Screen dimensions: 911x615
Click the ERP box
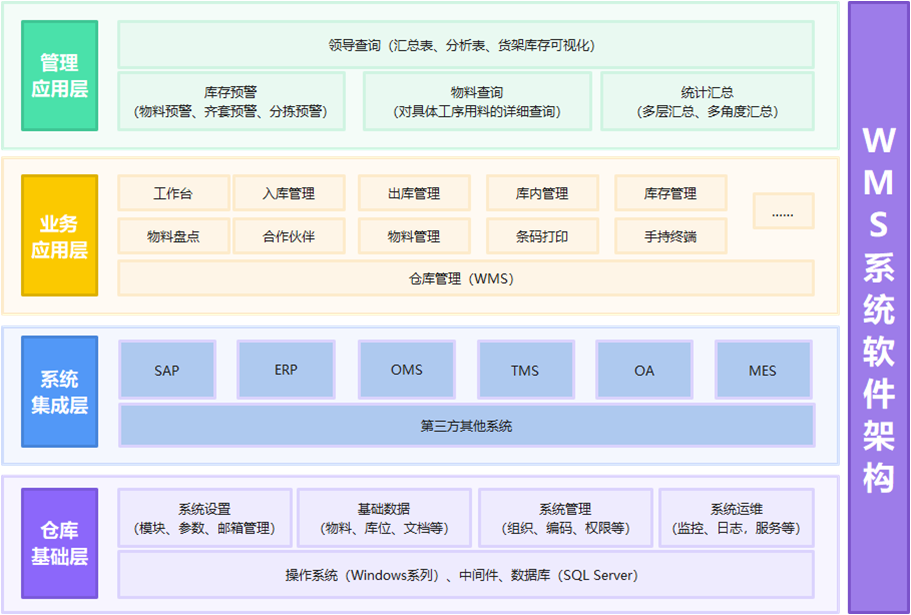click(x=286, y=370)
